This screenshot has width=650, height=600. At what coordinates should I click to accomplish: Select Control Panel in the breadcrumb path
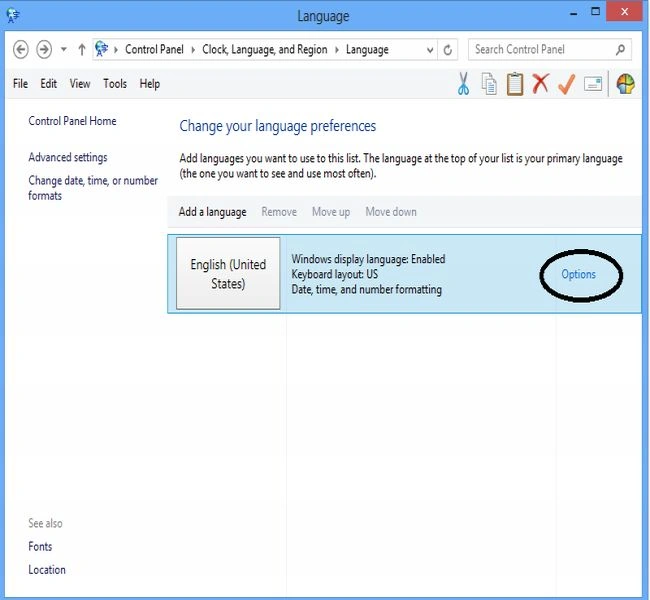(x=154, y=49)
